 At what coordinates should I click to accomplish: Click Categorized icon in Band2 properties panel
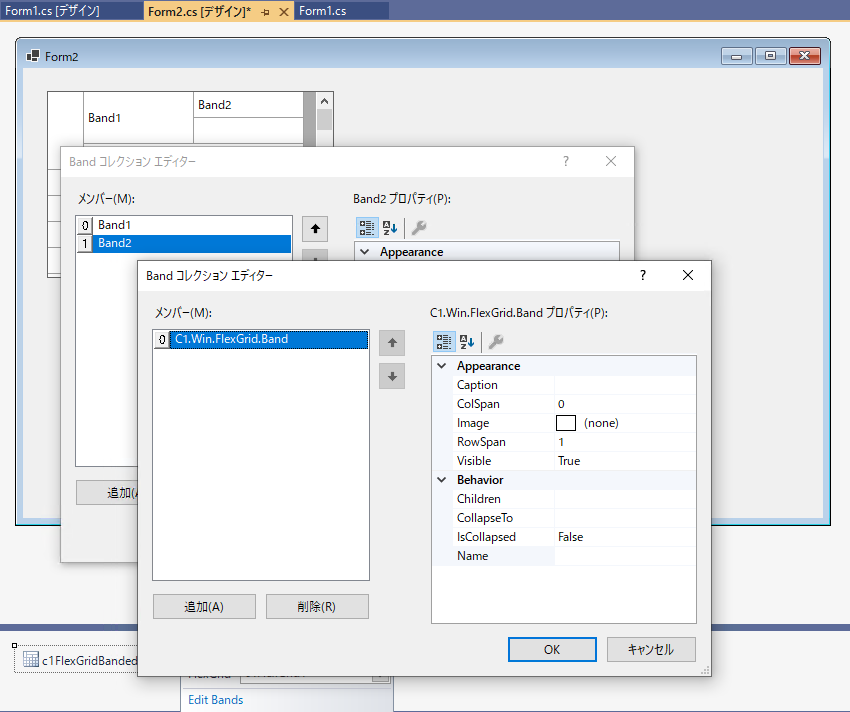pyautogui.click(x=367, y=228)
